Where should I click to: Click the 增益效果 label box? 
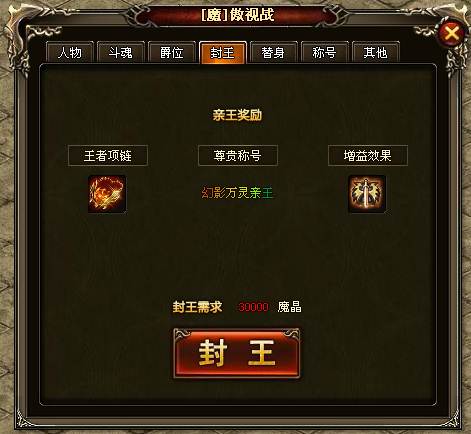tap(368, 155)
